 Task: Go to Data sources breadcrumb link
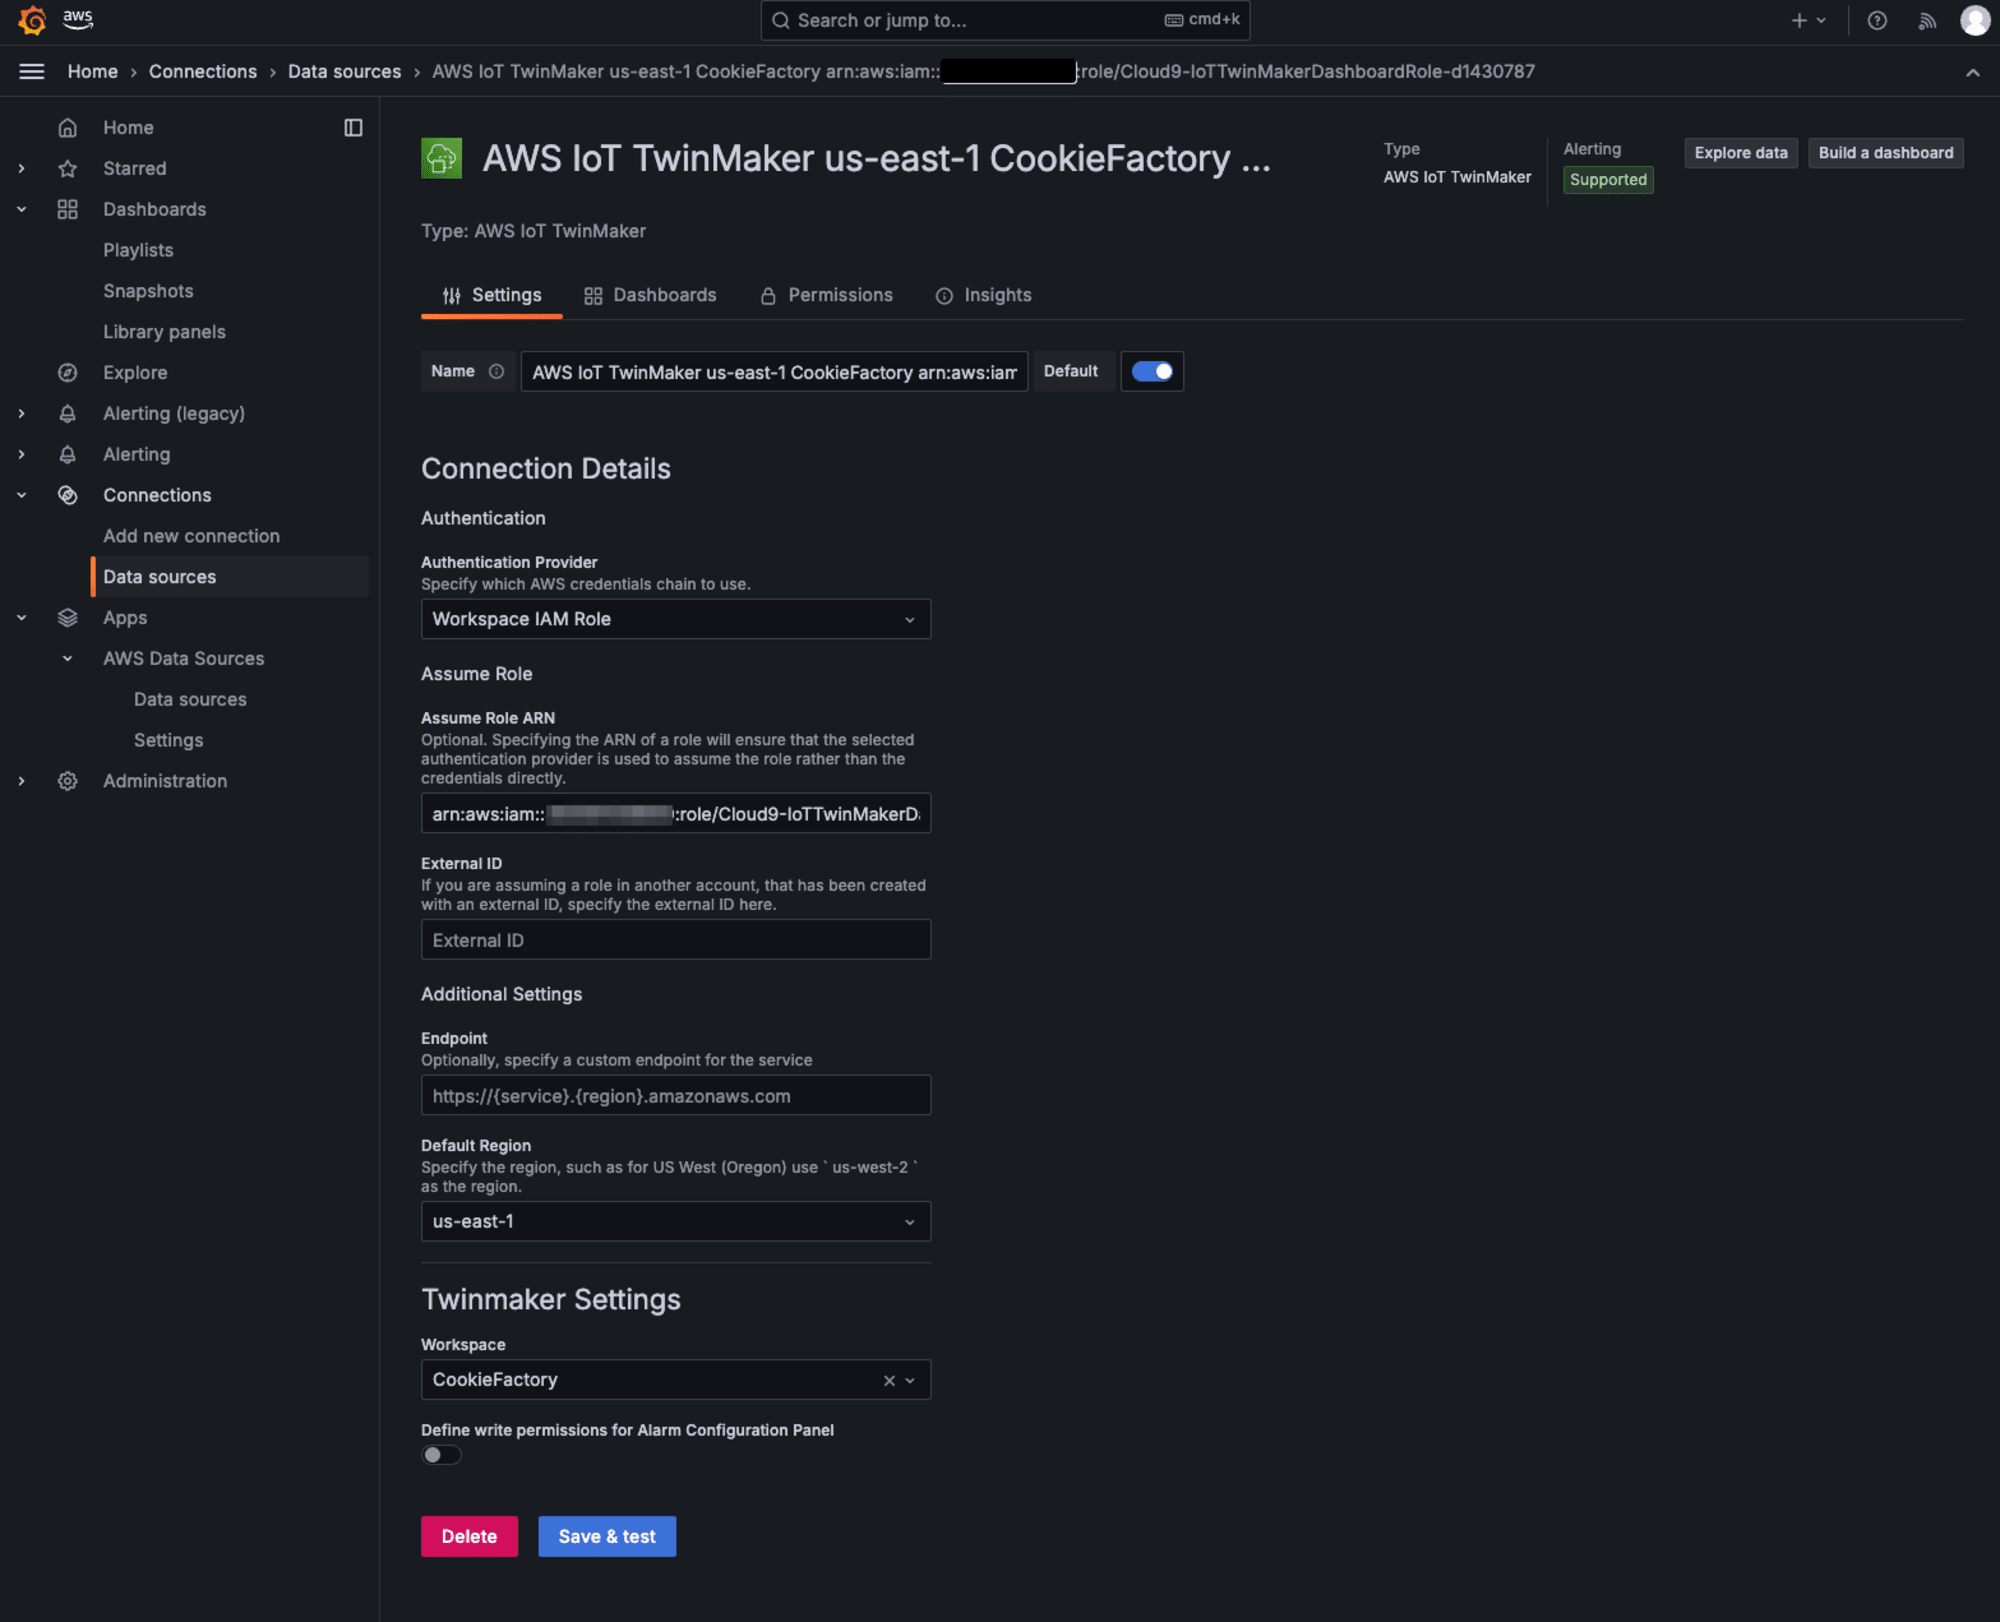click(344, 71)
